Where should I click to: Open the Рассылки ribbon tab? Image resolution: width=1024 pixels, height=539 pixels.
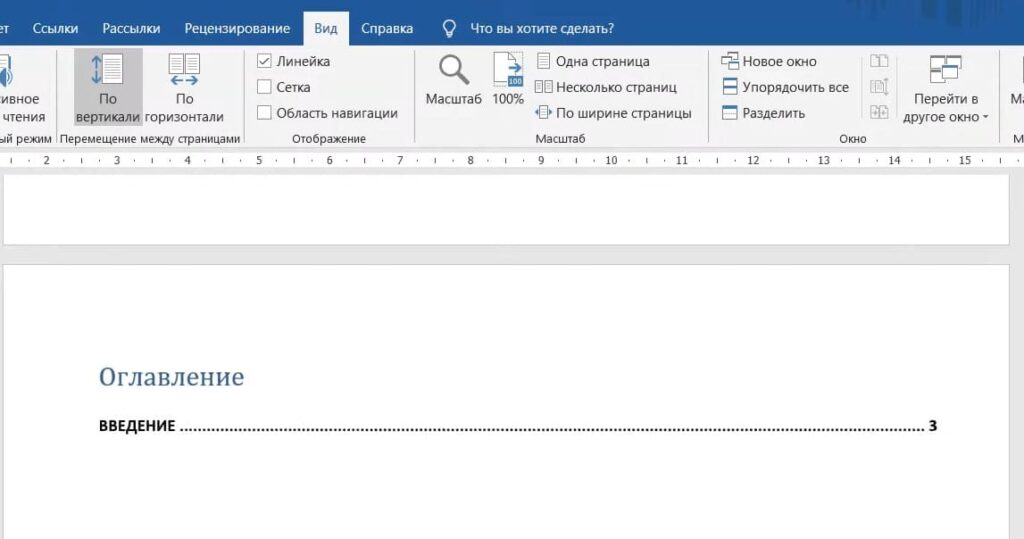tap(131, 28)
